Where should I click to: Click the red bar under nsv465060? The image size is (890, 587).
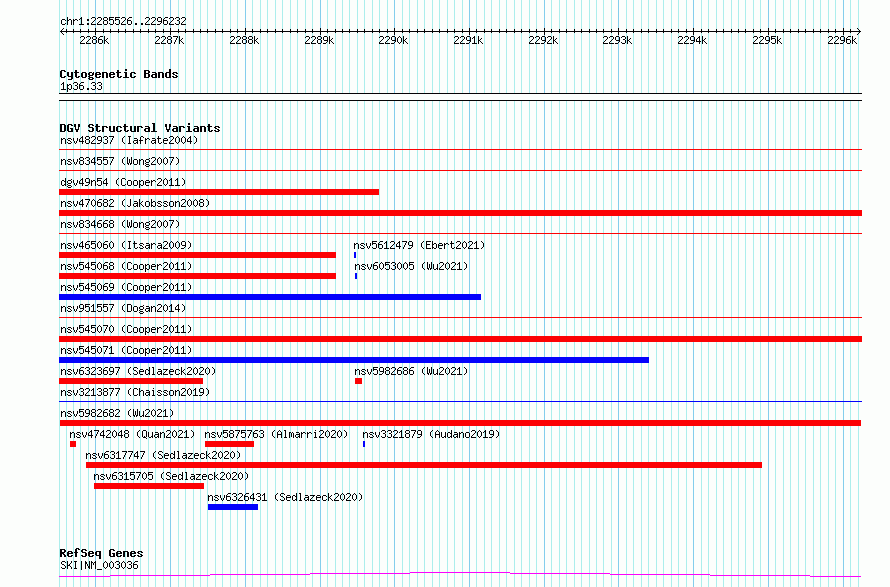pos(198,255)
